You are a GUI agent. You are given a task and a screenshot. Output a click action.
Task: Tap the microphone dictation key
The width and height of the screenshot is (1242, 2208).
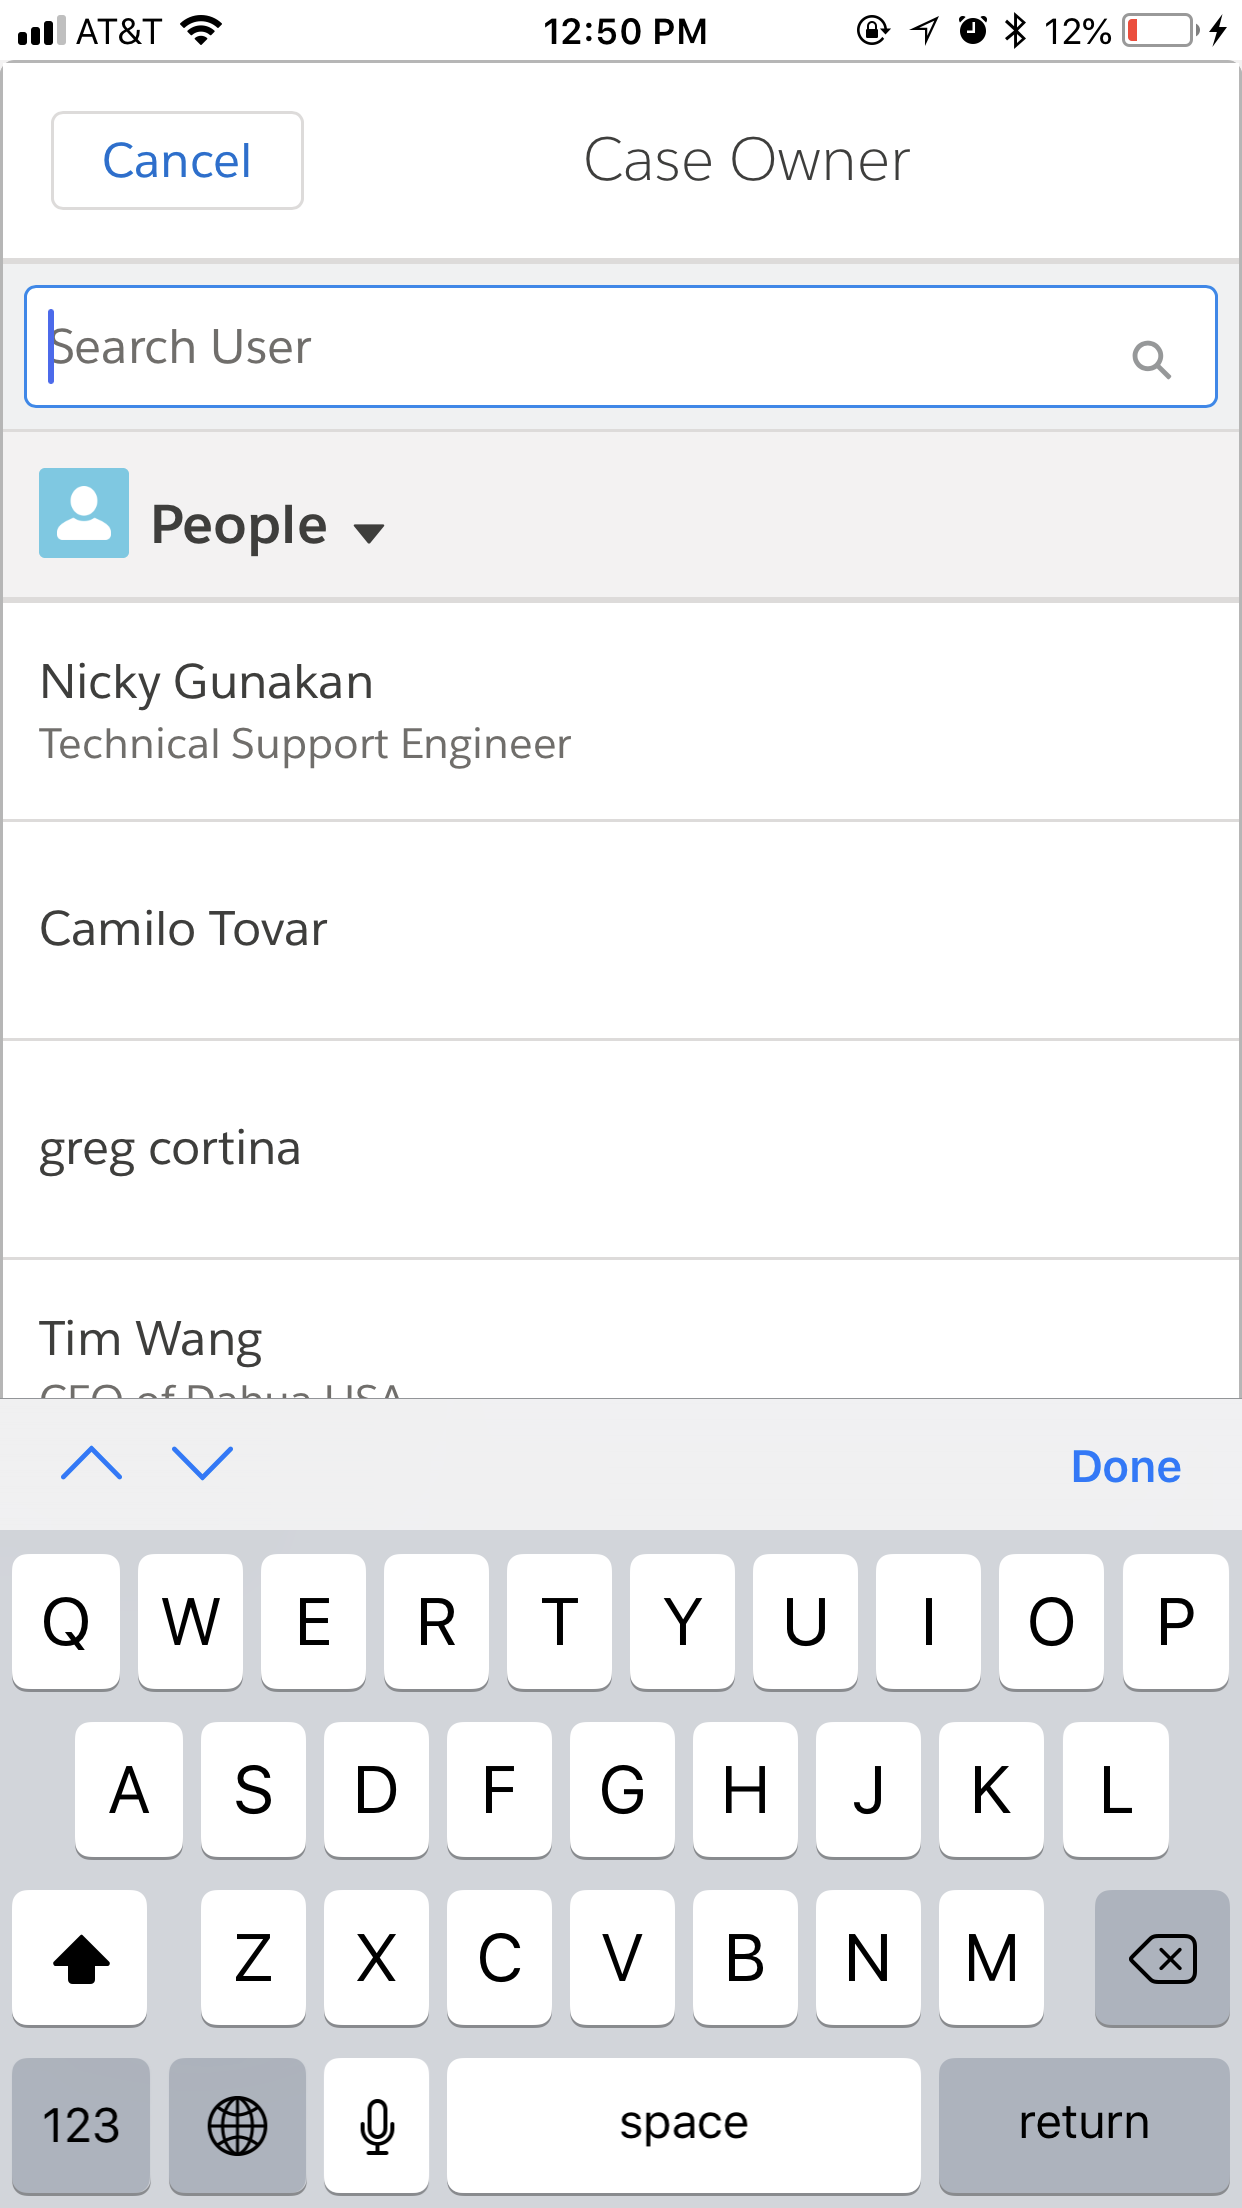tap(377, 2124)
